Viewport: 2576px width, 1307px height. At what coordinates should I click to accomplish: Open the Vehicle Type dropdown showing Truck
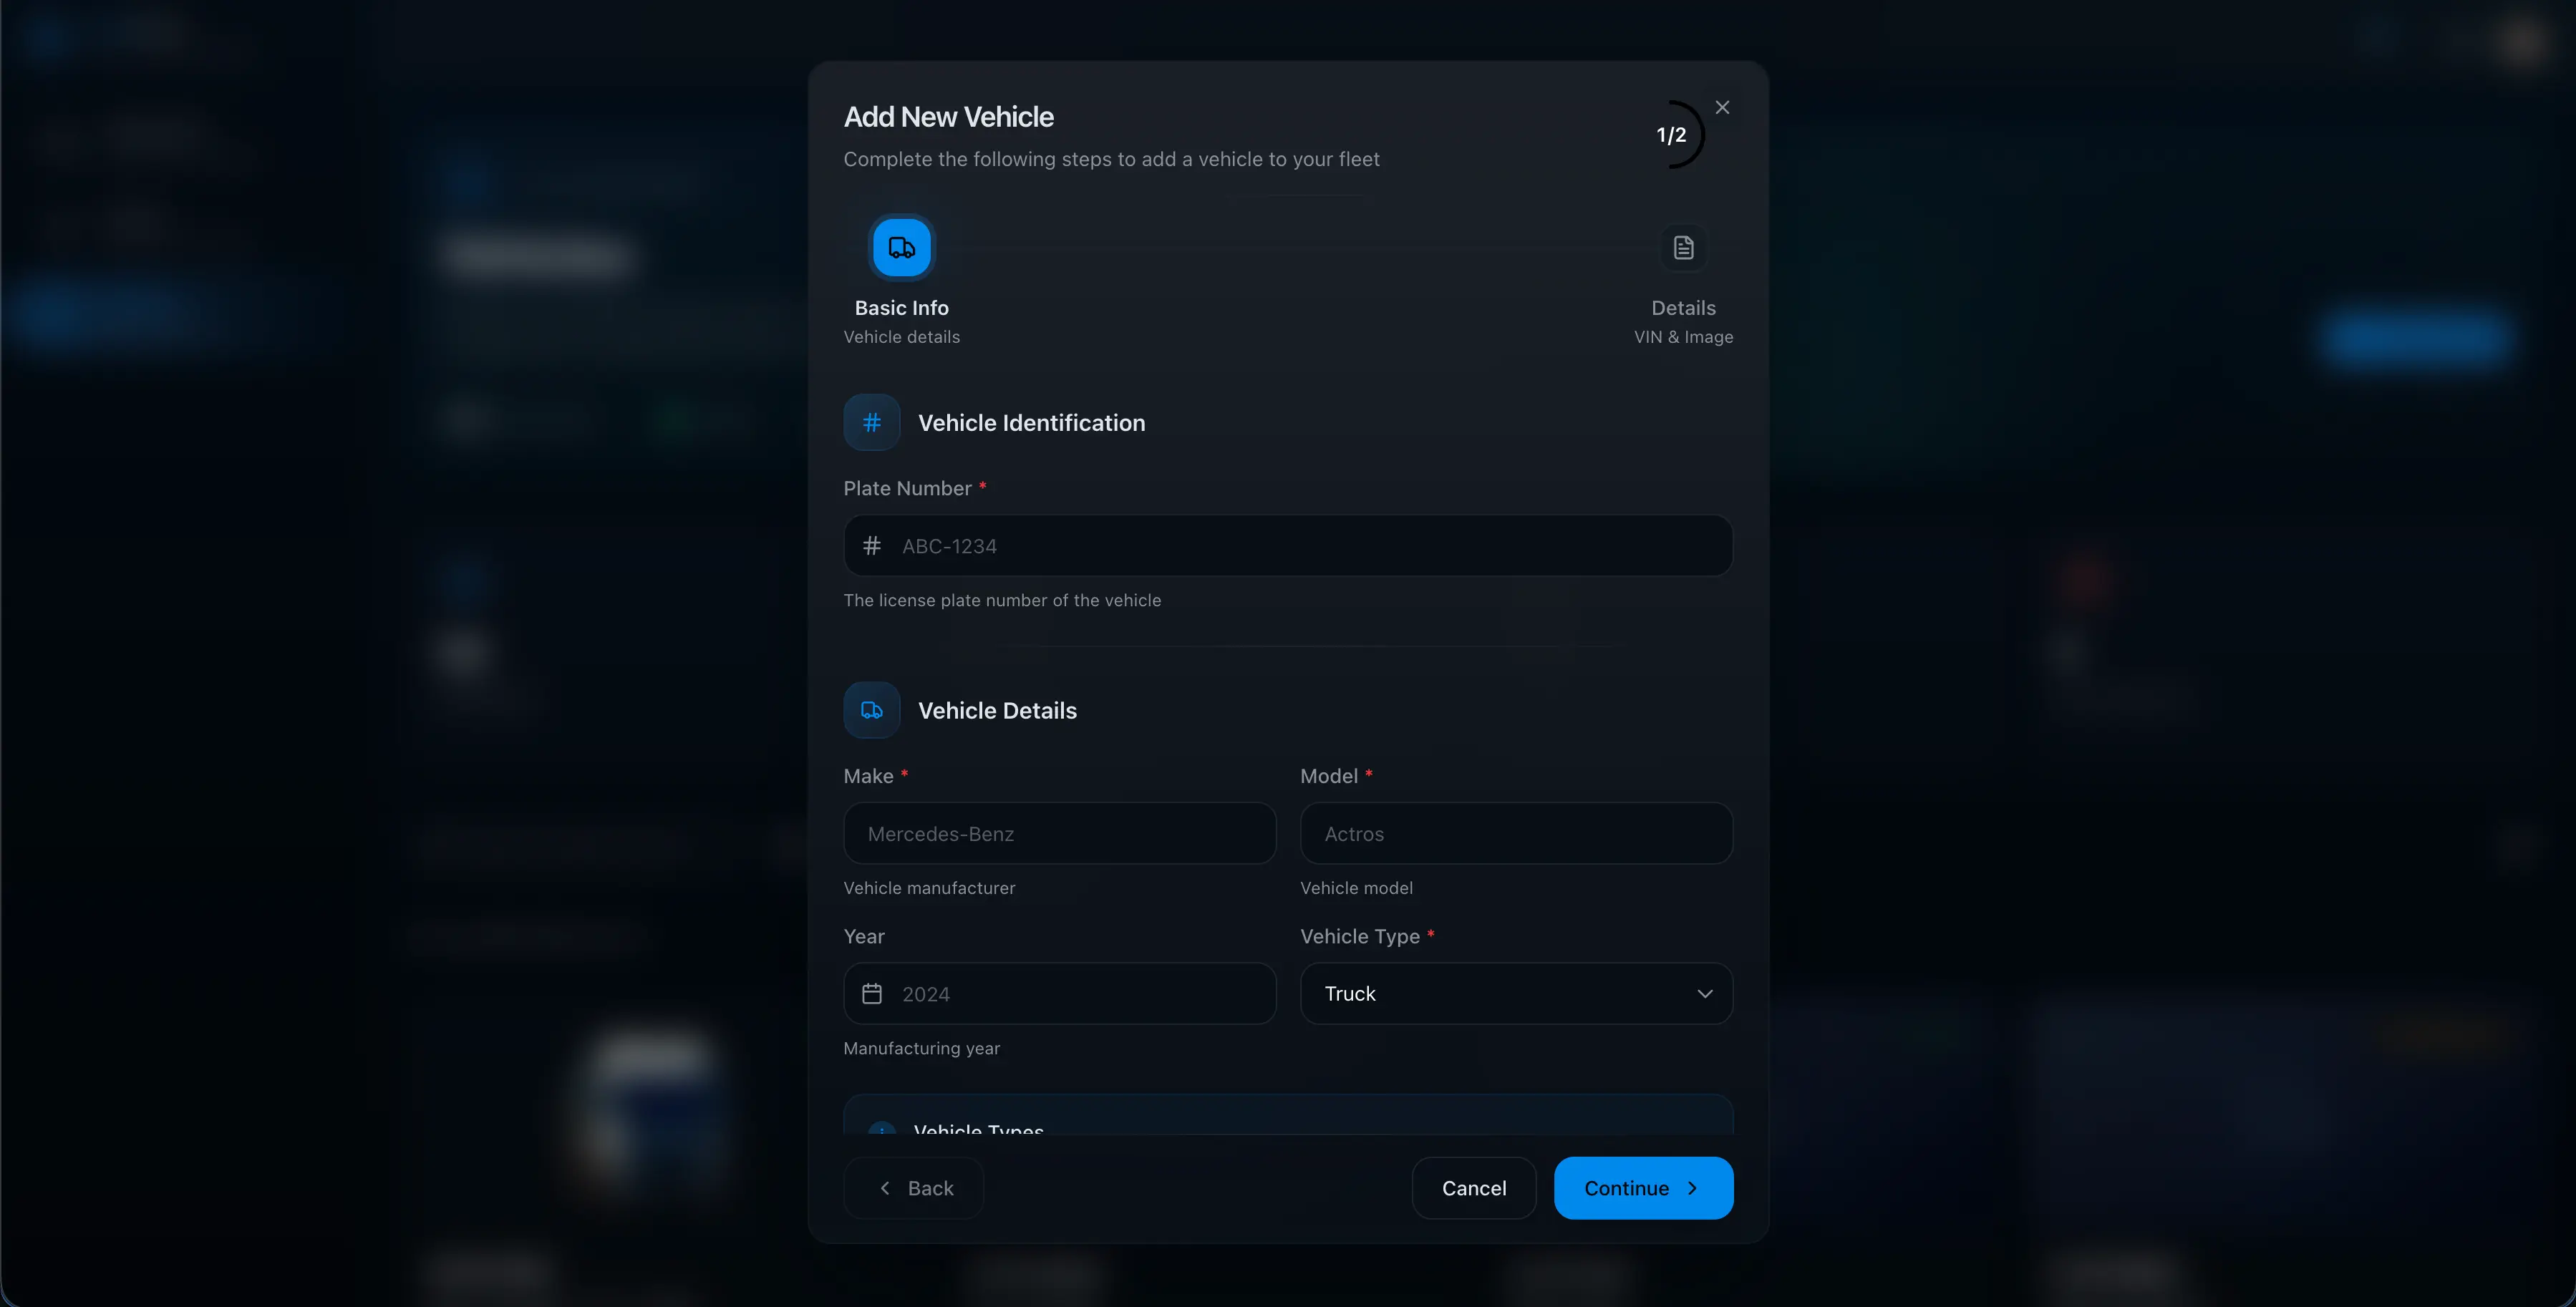click(x=1515, y=993)
